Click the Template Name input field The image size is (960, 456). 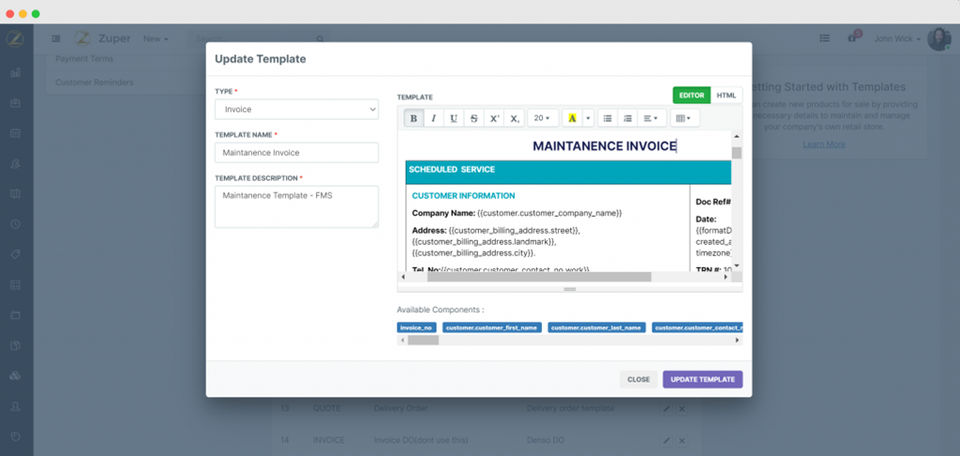point(296,152)
